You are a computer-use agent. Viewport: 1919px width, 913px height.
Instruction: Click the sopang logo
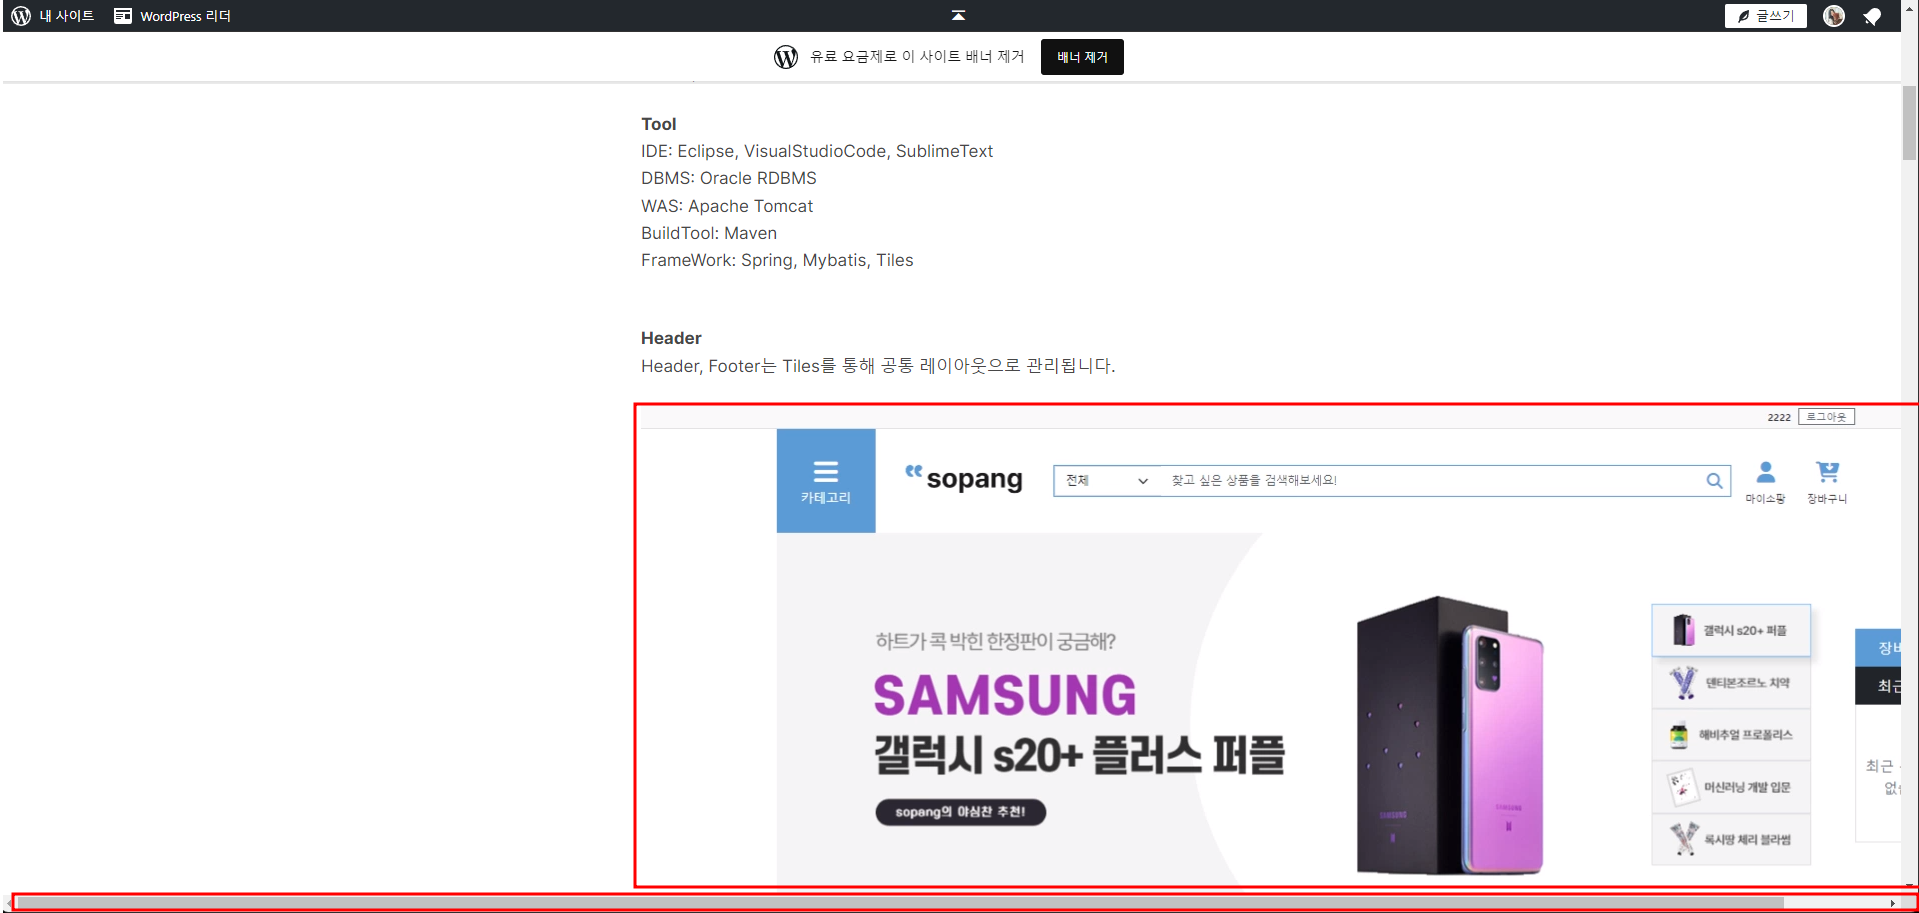[x=964, y=478]
